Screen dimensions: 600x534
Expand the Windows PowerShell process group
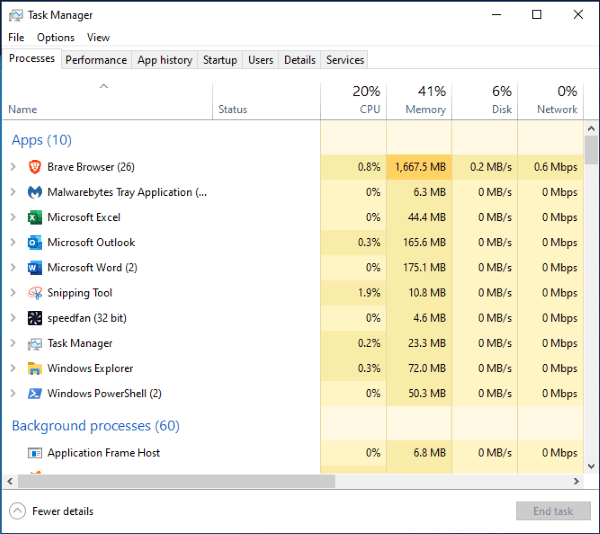click(13, 393)
